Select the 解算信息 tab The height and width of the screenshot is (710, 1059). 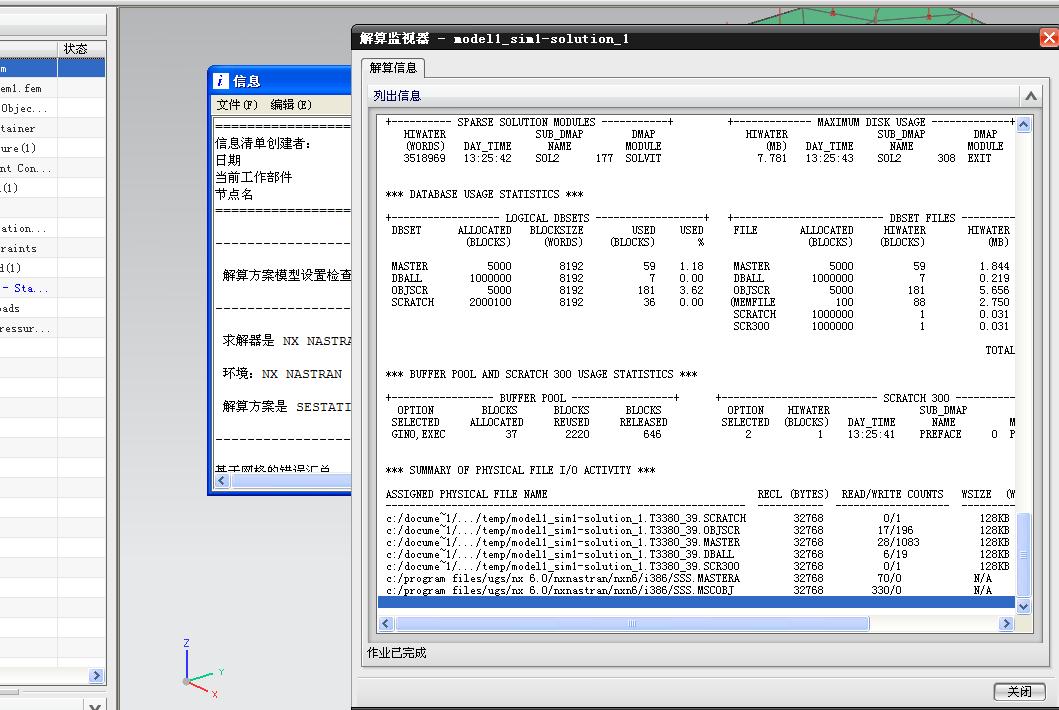coord(392,68)
